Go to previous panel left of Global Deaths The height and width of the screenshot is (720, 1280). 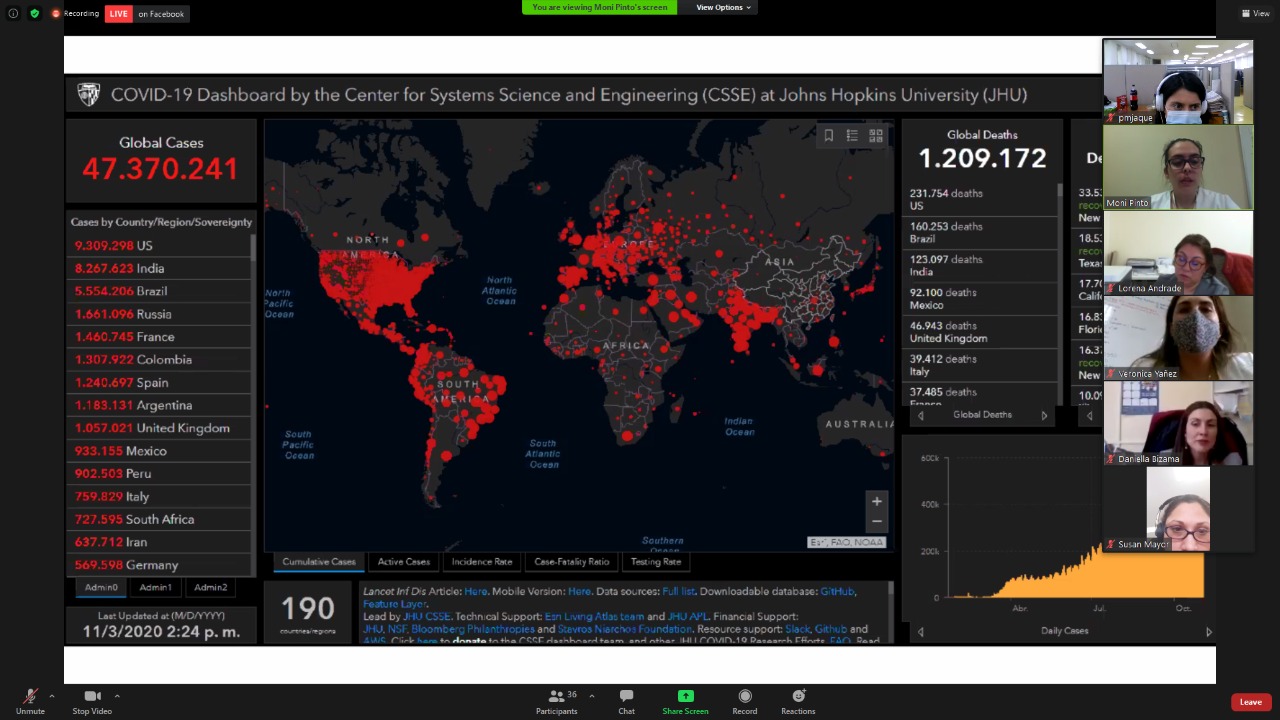pyautogui.click(x=921, y=415)
